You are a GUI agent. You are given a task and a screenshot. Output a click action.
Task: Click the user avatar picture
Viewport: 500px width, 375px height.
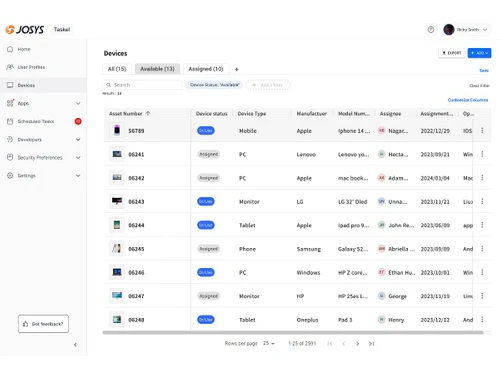(x=449, y=30)
